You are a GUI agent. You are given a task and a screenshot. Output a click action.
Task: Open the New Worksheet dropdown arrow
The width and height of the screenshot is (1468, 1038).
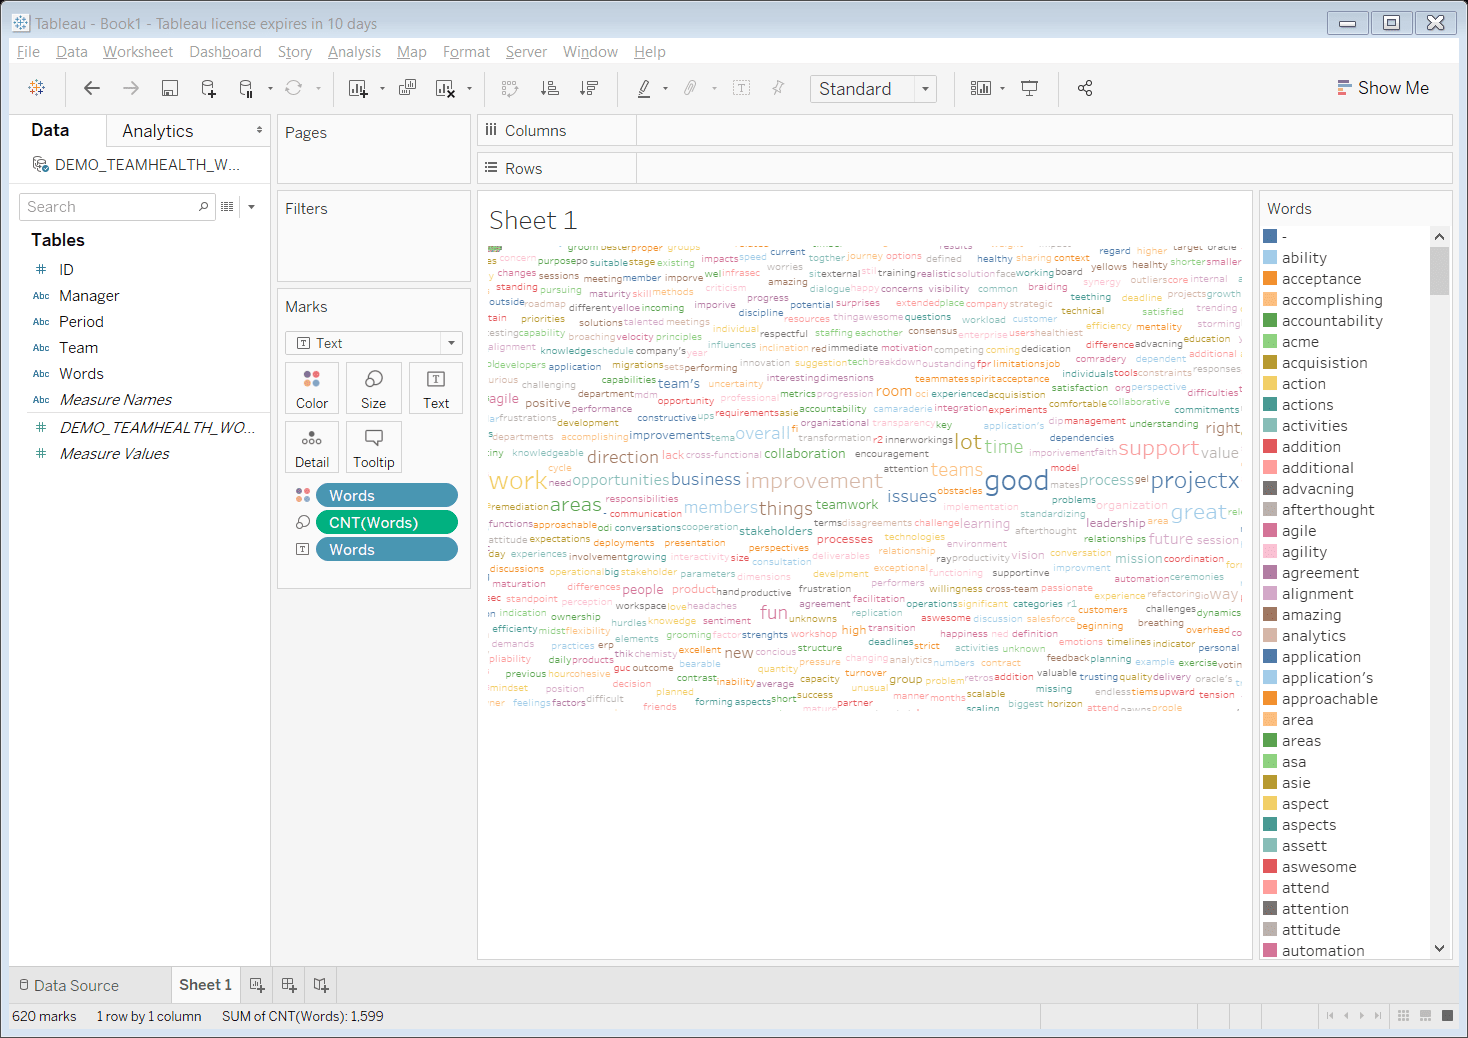[382, 89]
